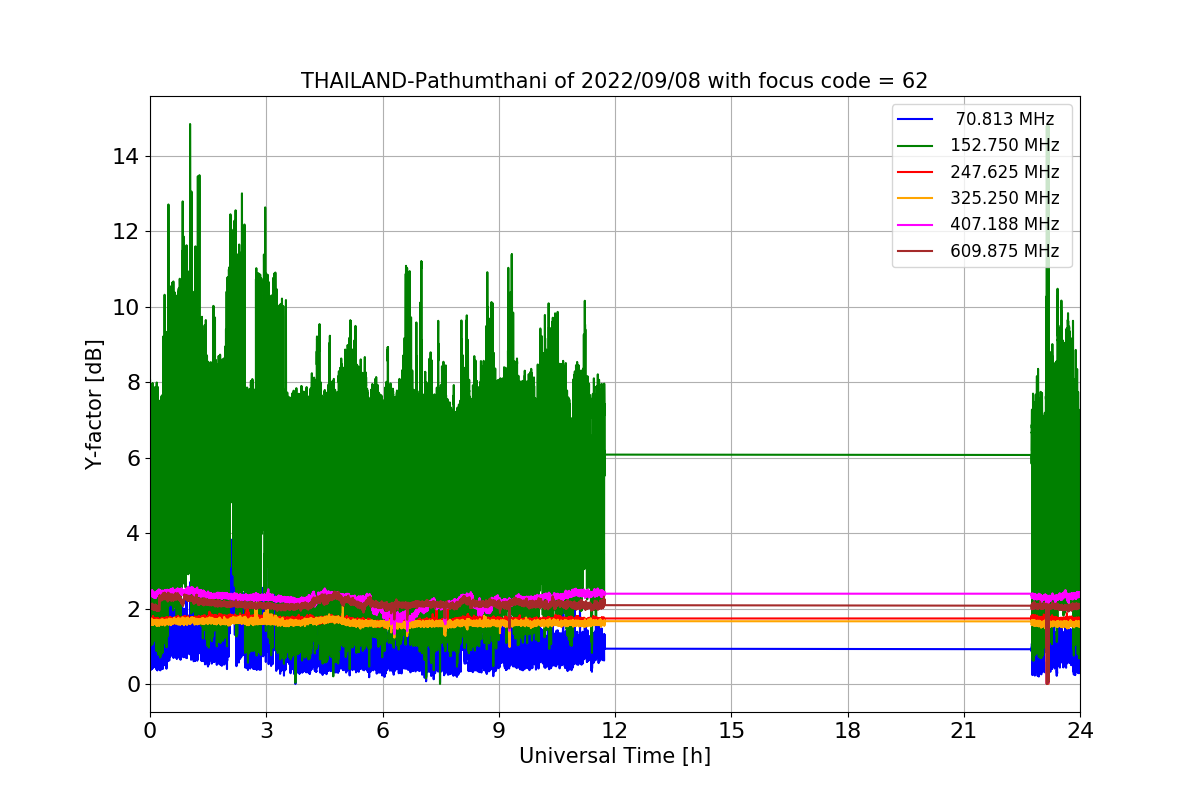Click the magenta legend line for 407.188 MHz
This screenshot has height=800, width=1200.
pos(915,225)
